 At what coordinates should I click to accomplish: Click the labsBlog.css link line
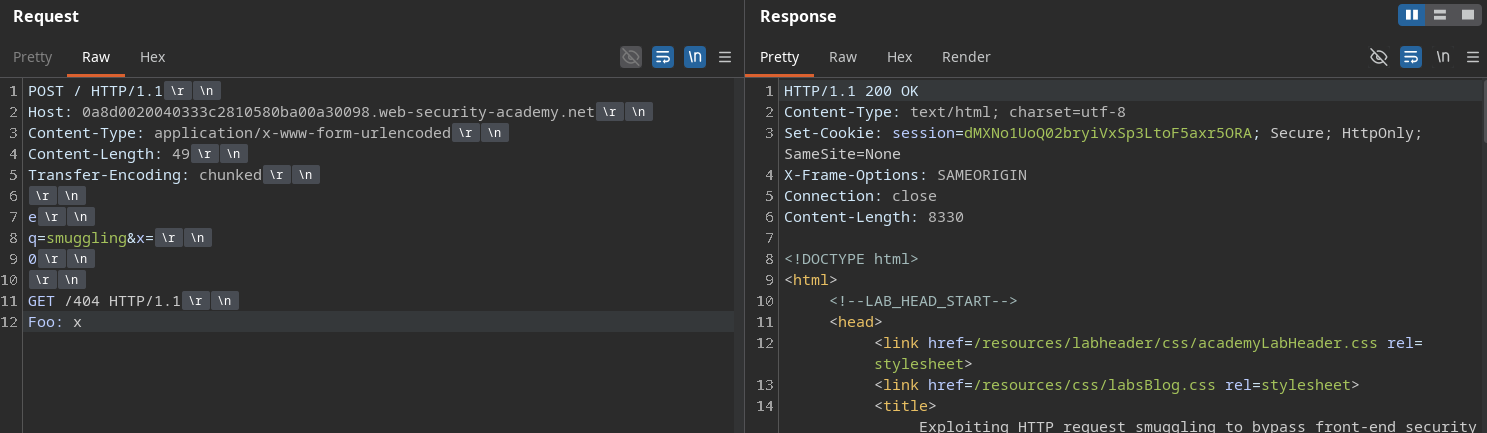[x=1117, y=385]
